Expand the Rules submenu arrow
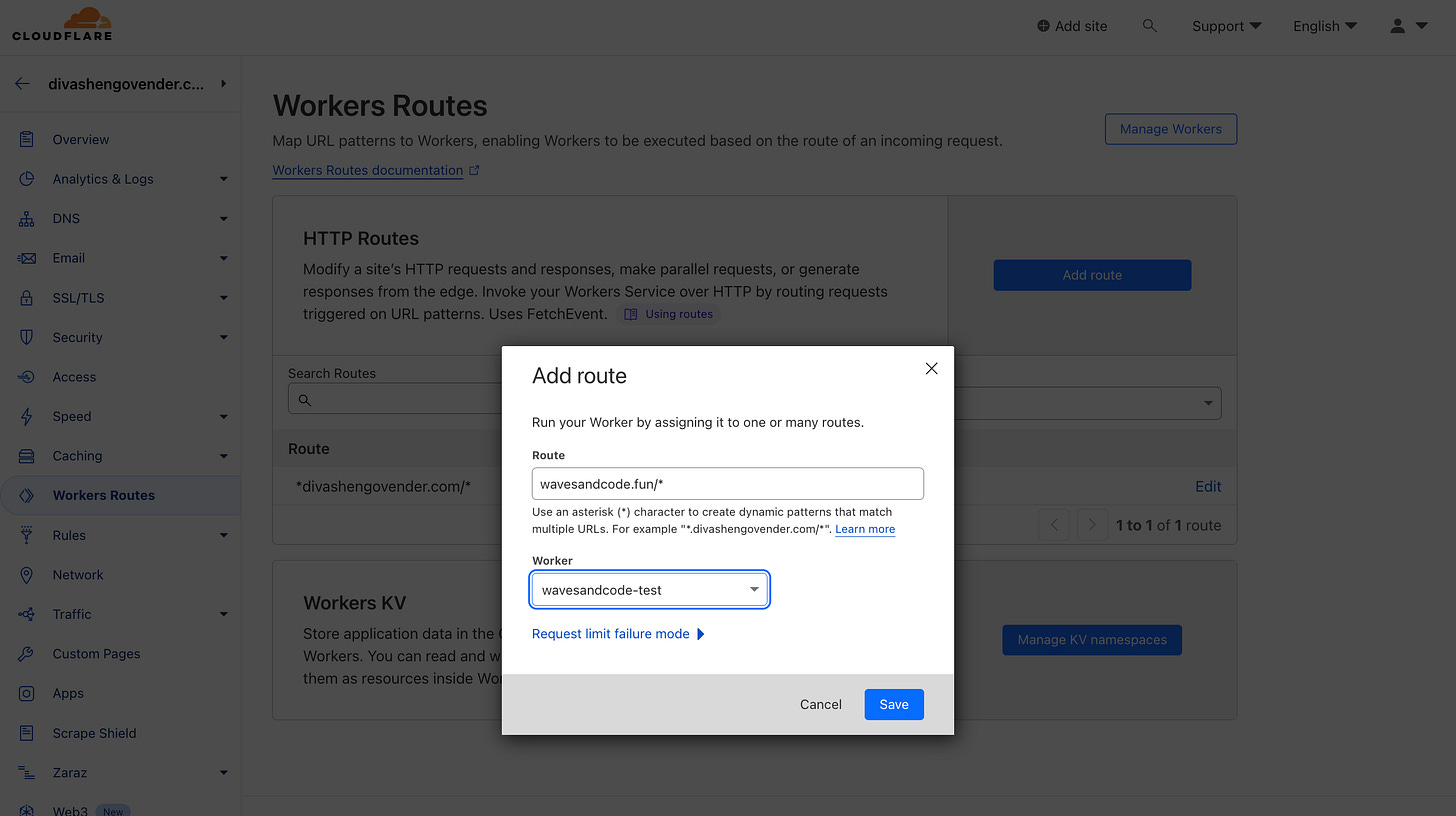1456x816 pixels. click(223, 535)
